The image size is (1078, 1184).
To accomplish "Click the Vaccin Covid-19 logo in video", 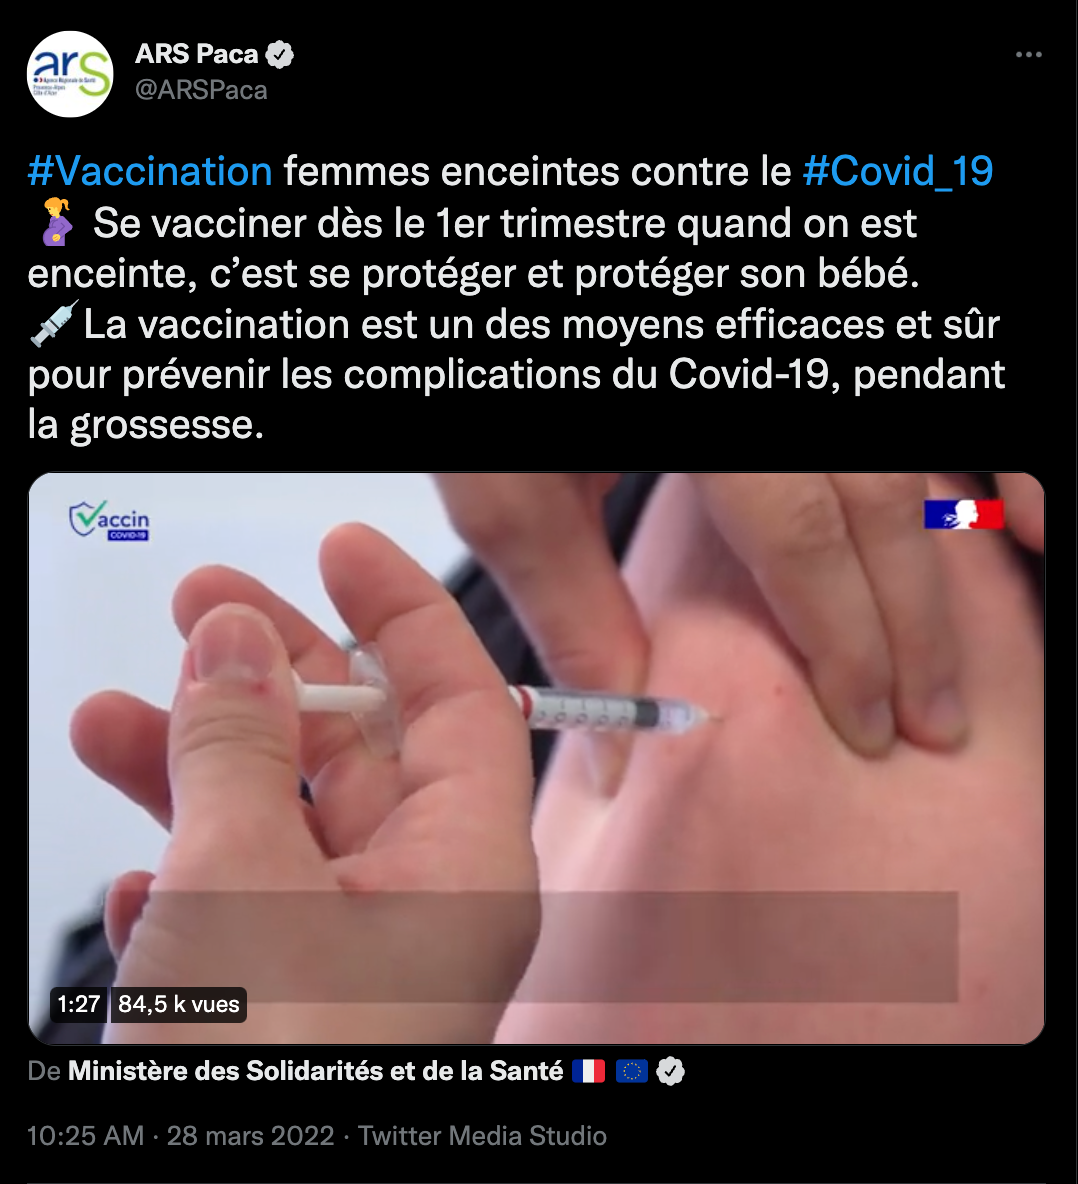I will click(109, 520).
